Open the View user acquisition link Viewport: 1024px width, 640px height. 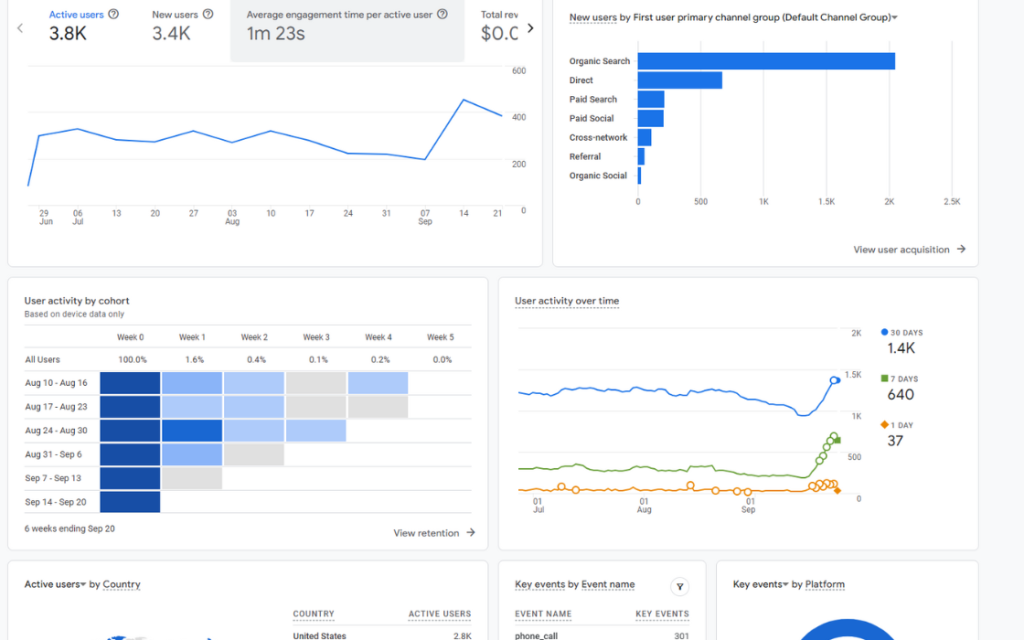[909, 249]
